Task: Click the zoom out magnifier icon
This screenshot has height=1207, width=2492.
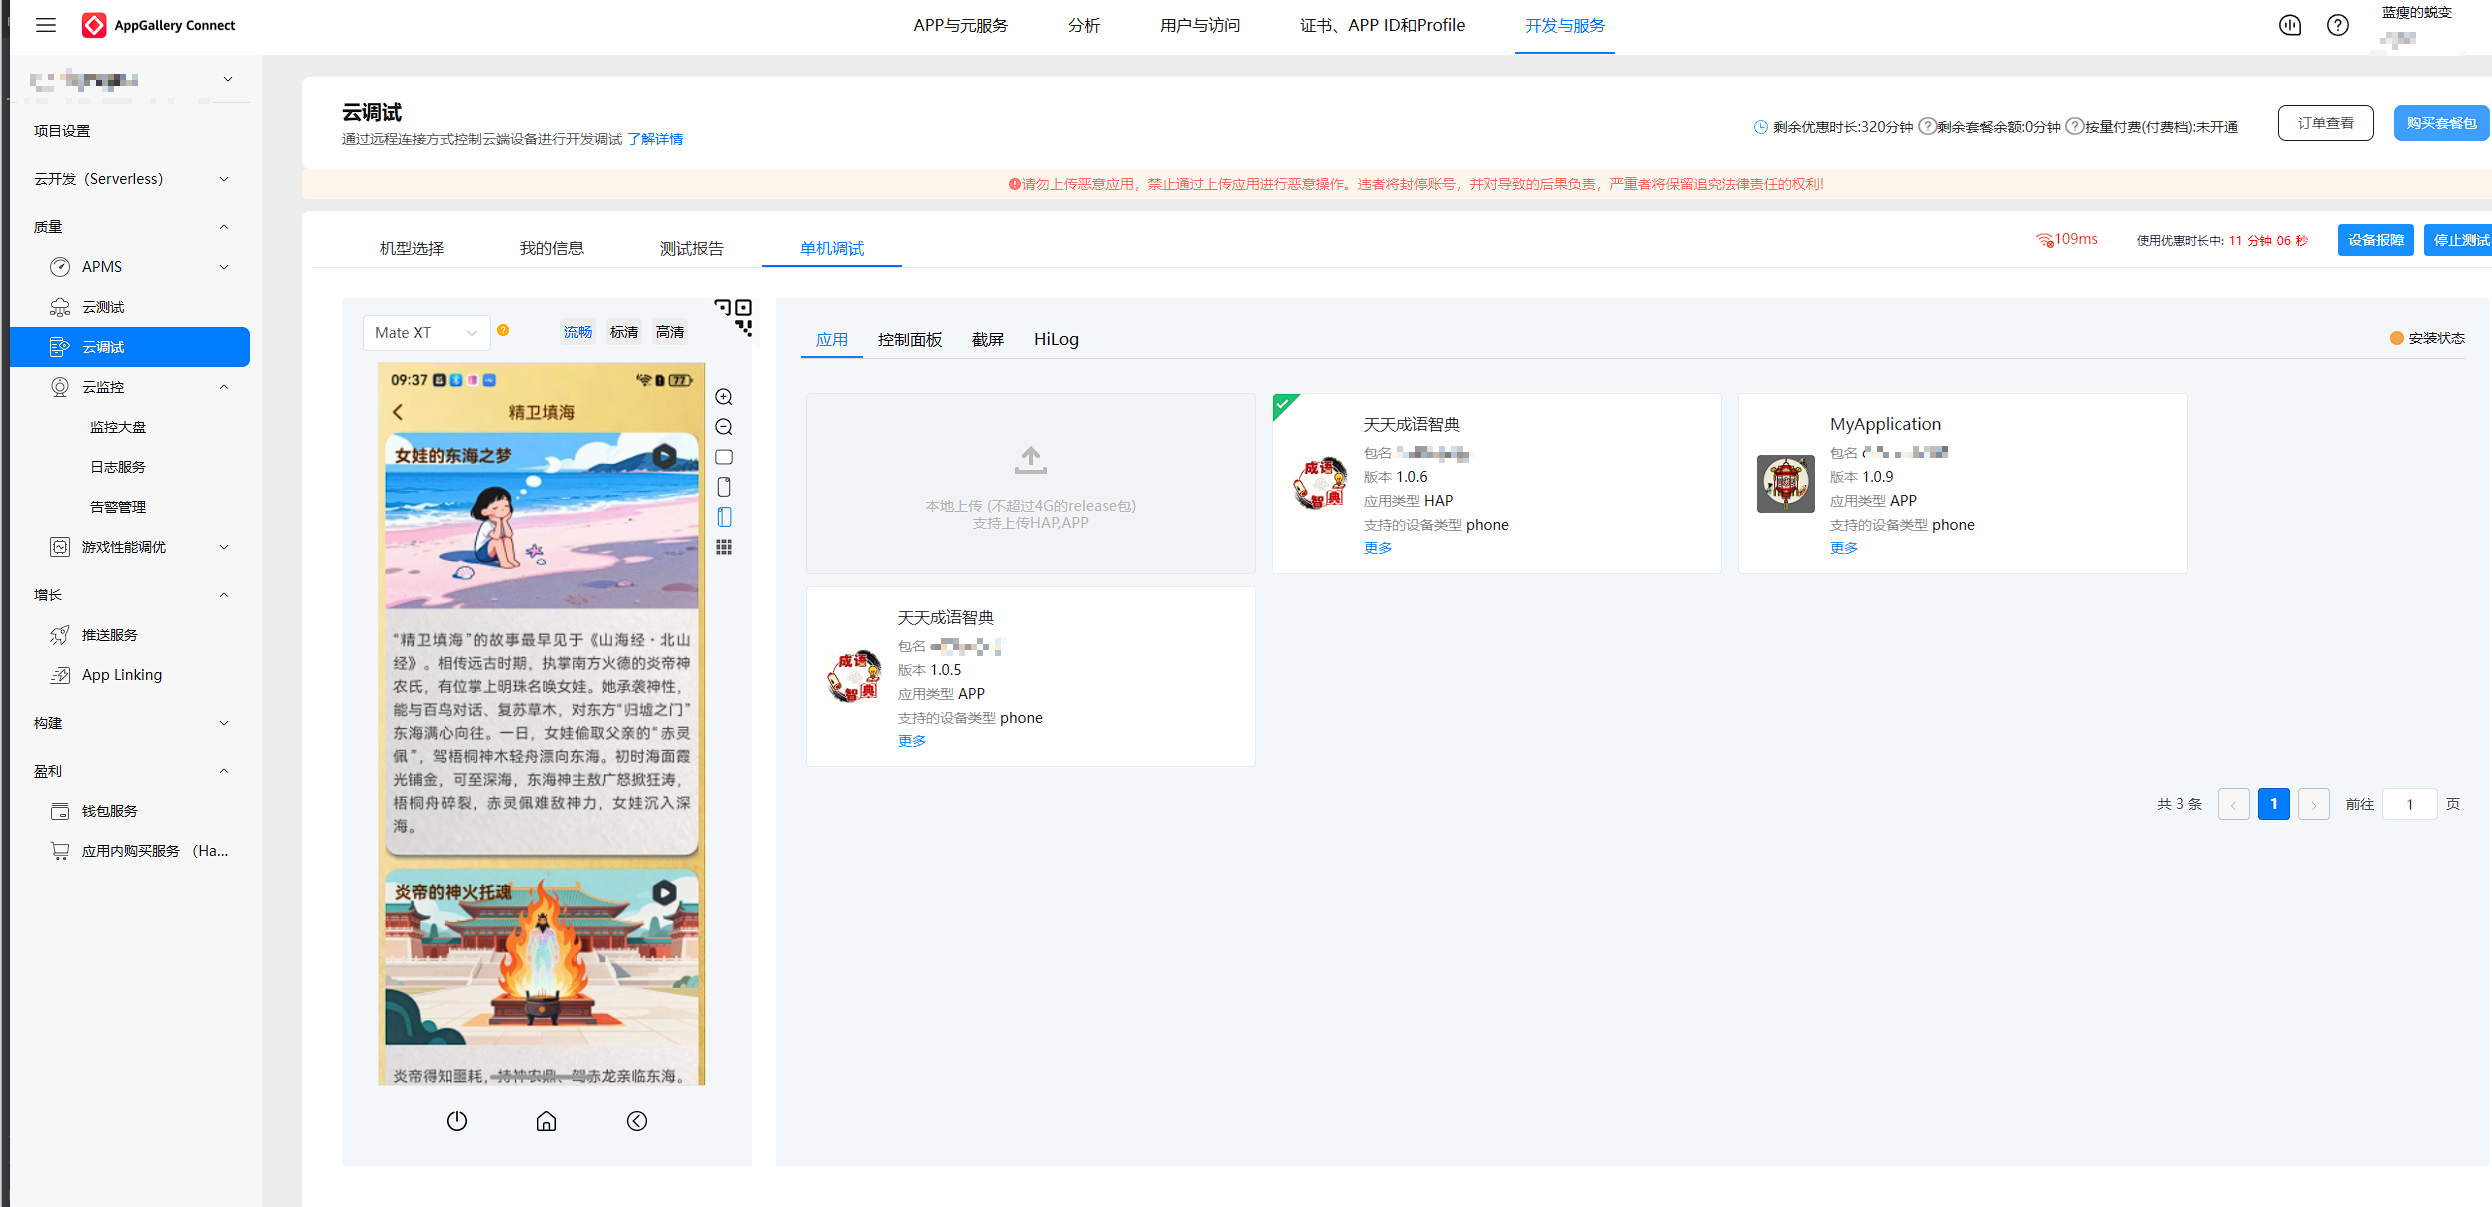Action: (x=724, y=427)
